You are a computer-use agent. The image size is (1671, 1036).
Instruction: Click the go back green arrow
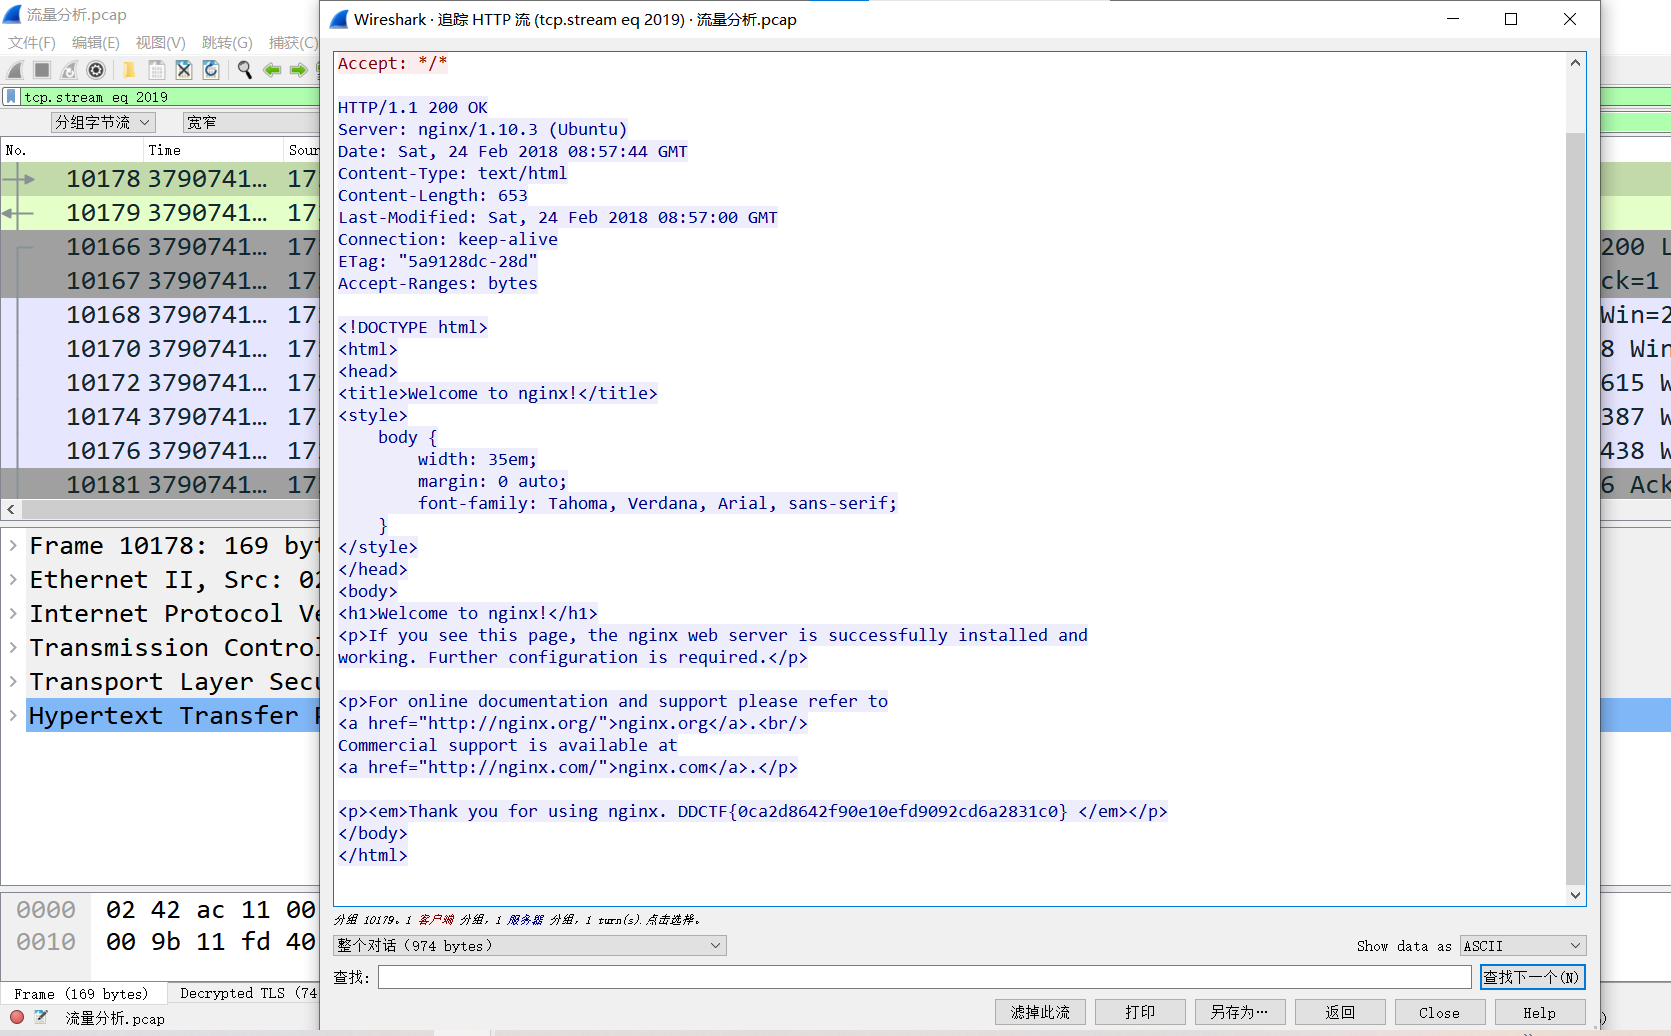271,70
